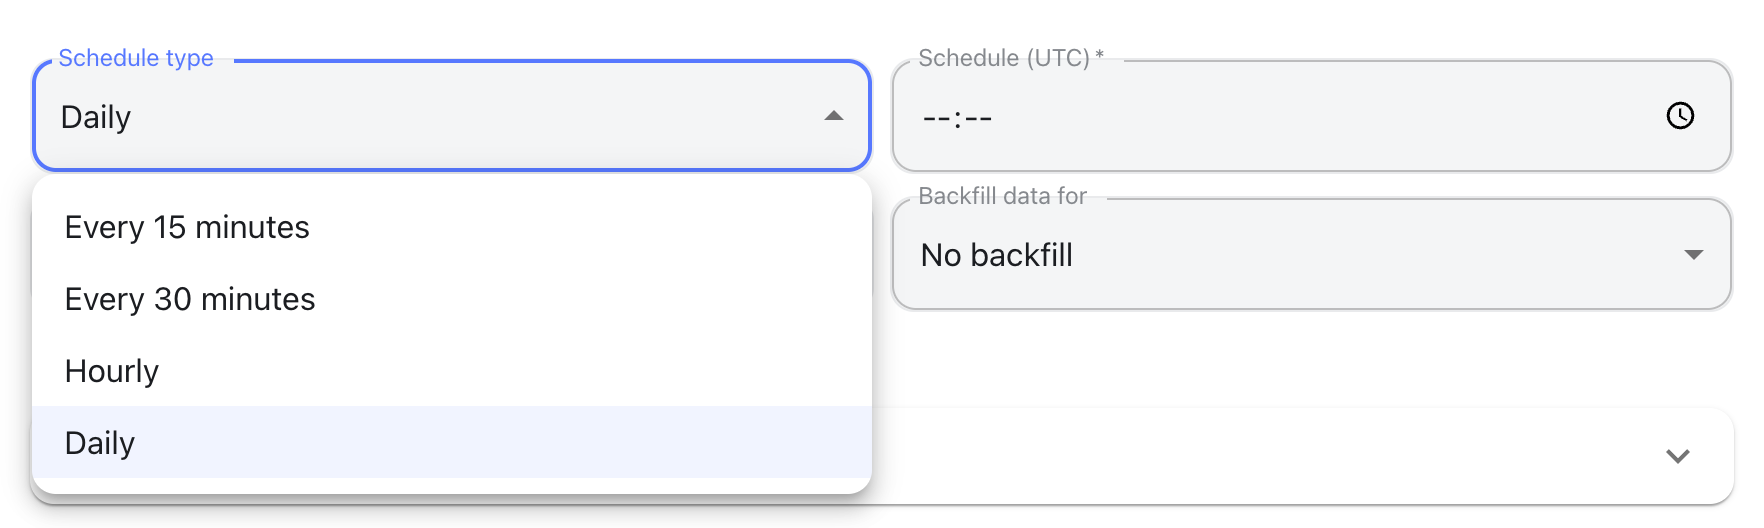Pick the Hourly schedule option

click(x=112, y=372)
